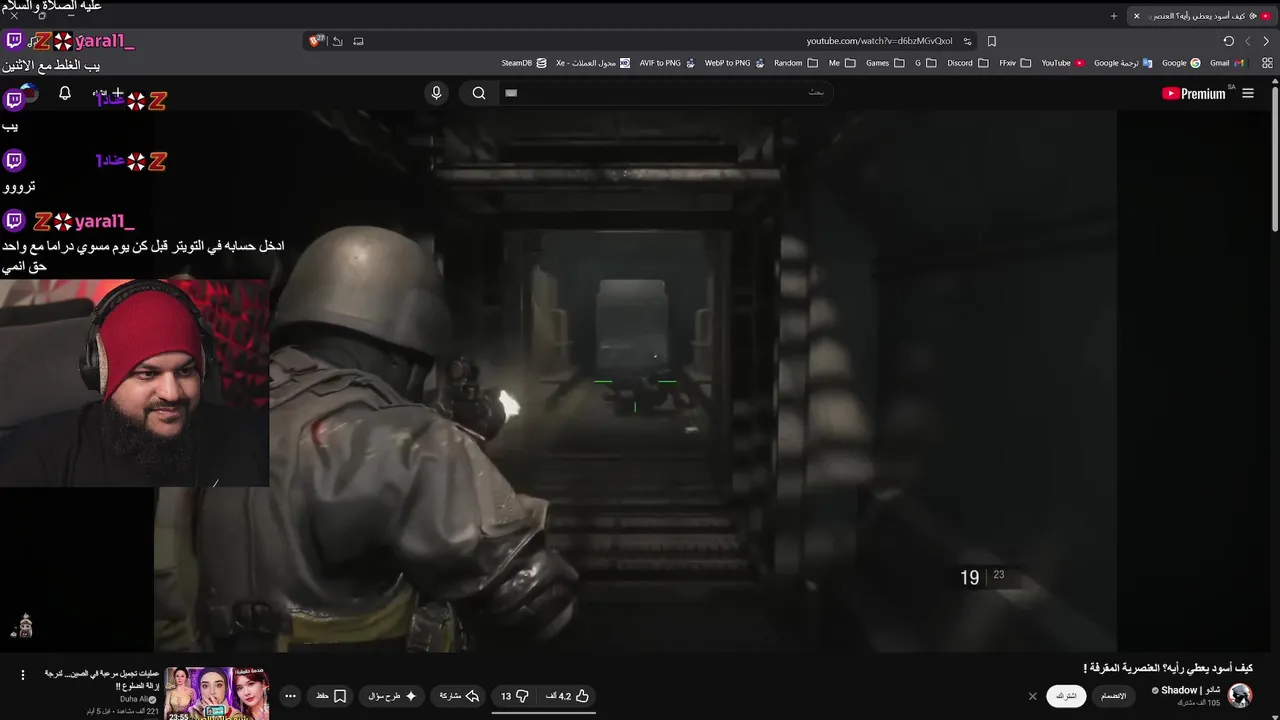This screenshot has height=720, width=1280.
Task: Click the chat username 'yara11_' at the top
Action: pyautogui.click(x=104, y=41)
